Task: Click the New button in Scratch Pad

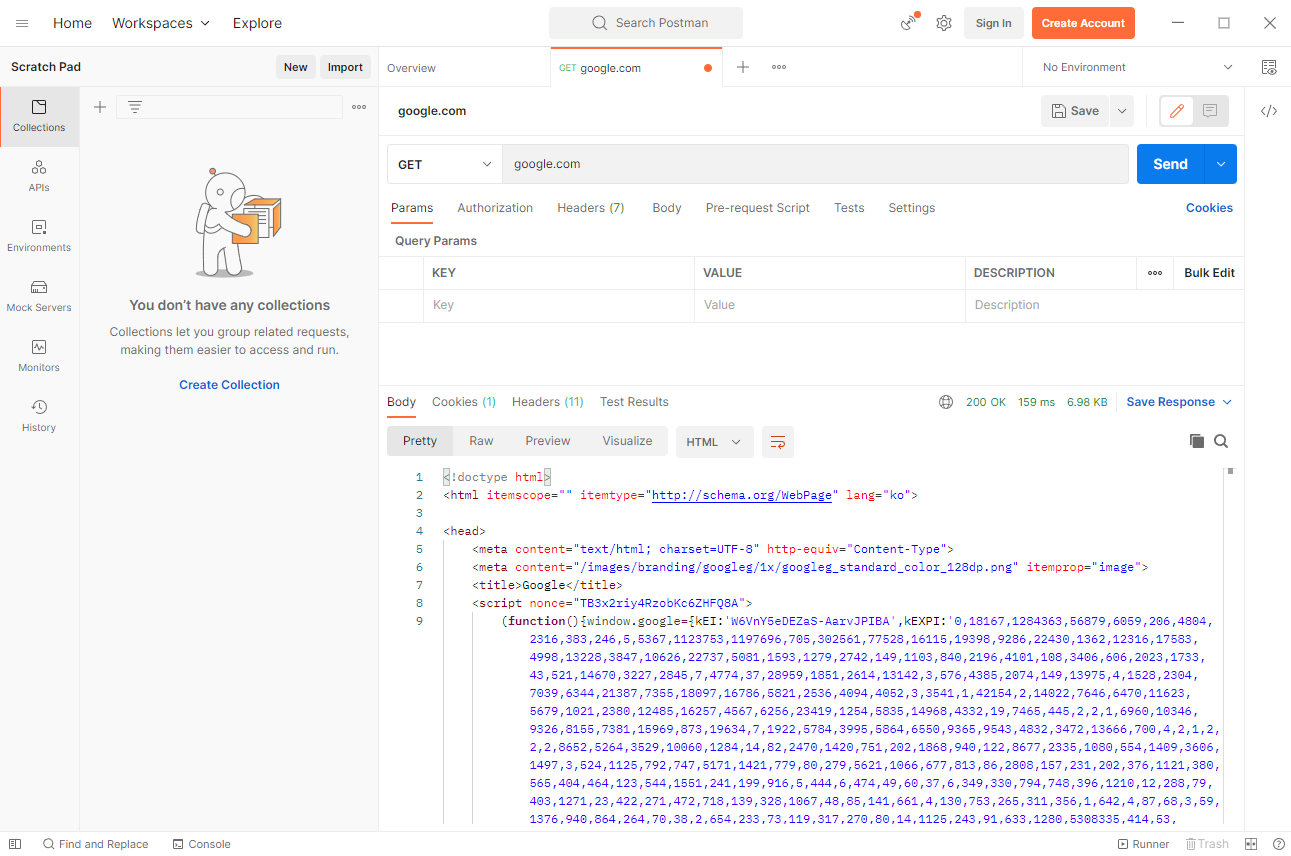Action: tap(296, 67)
